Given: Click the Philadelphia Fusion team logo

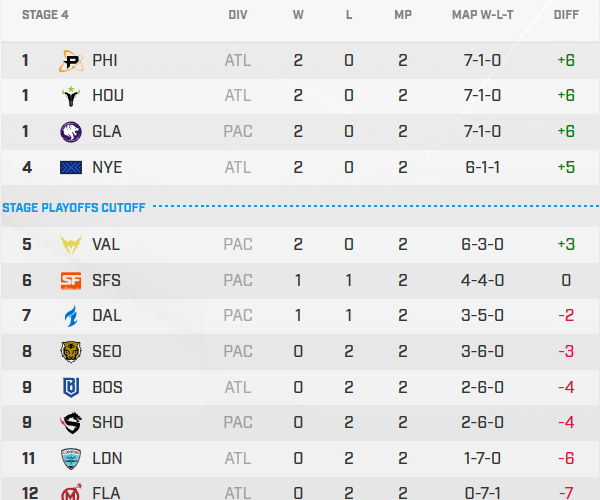Looking at the screenshot, I should coord(72,61).
